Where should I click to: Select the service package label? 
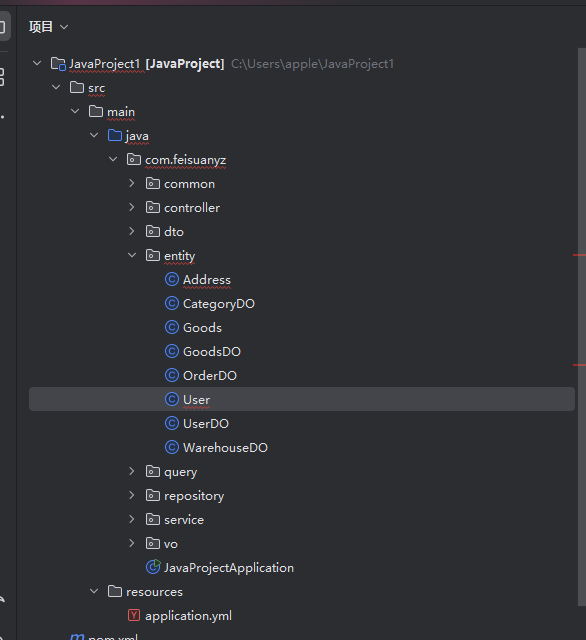click(184, 520)
